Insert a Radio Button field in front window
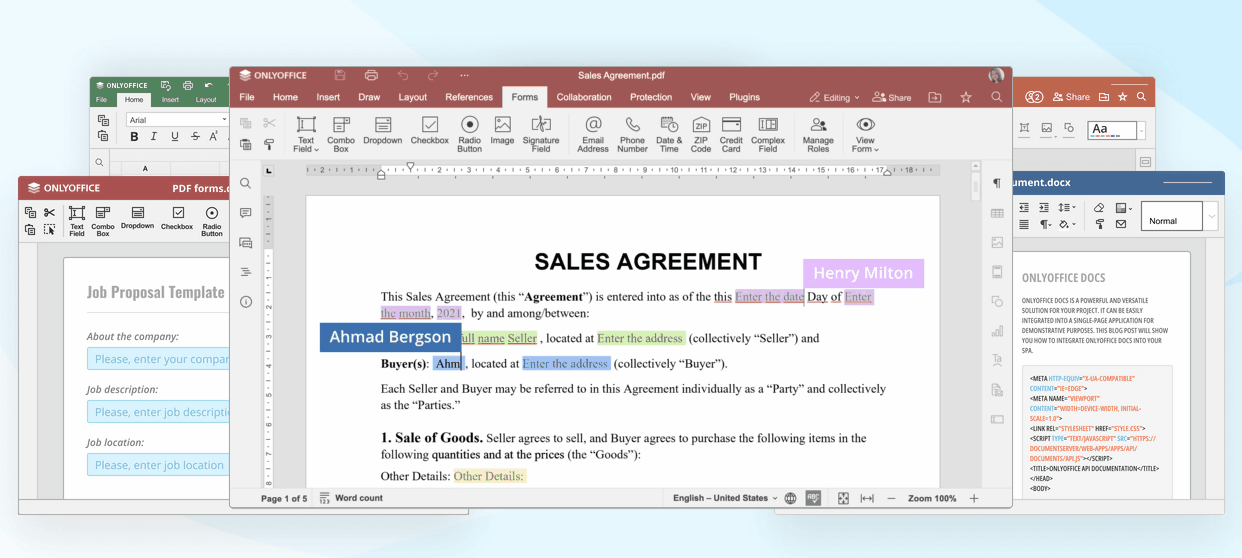 [470, 134]
